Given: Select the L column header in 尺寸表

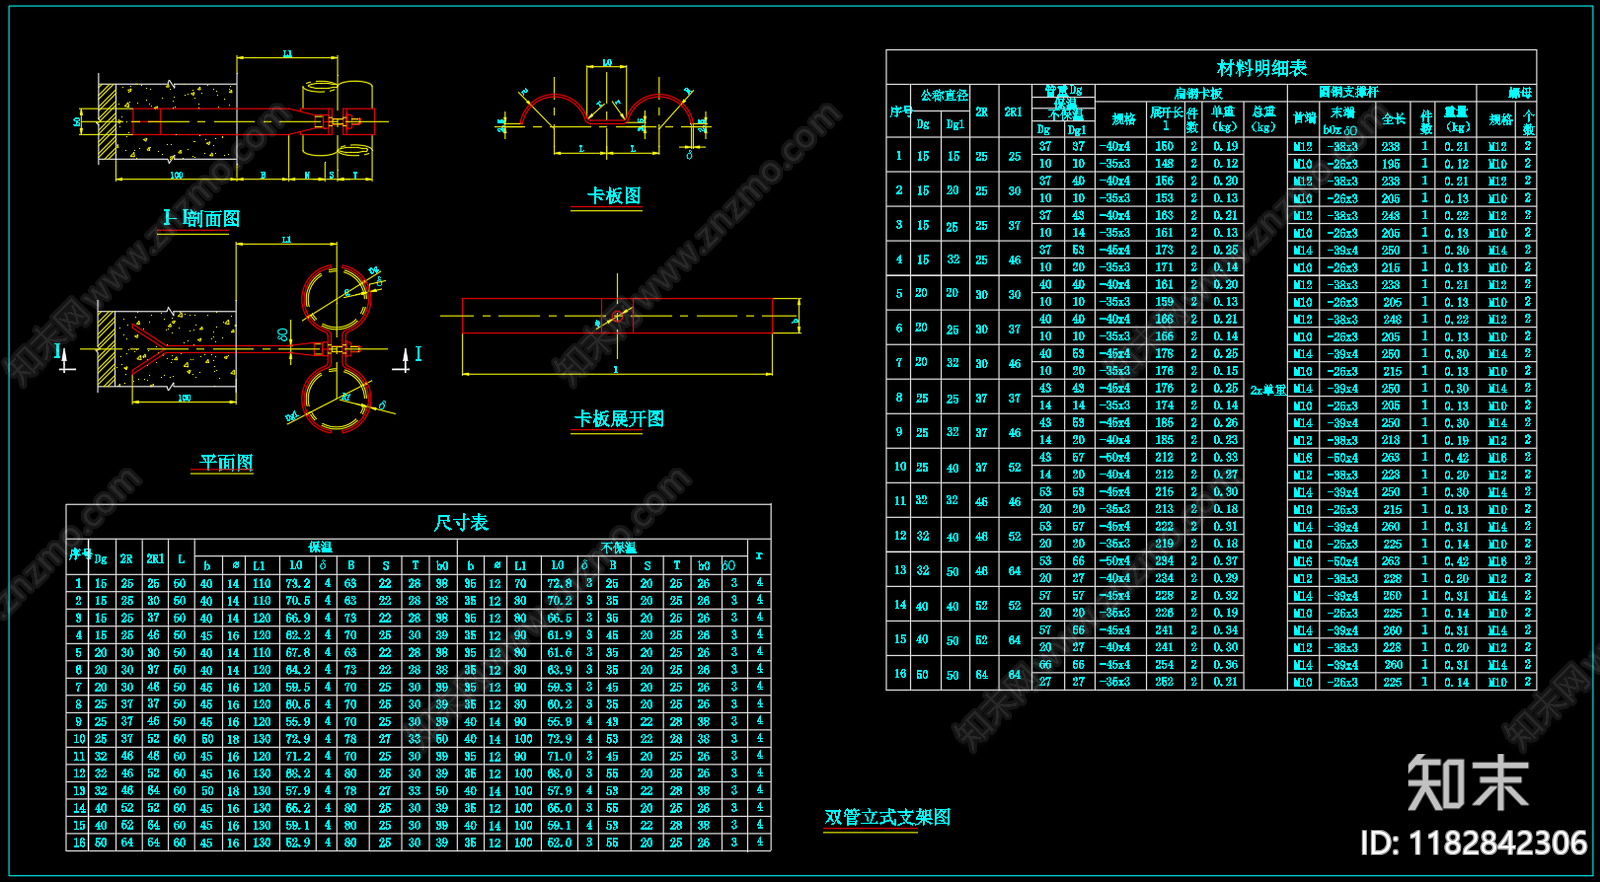Looking at the screenshot, I should 180,559.
